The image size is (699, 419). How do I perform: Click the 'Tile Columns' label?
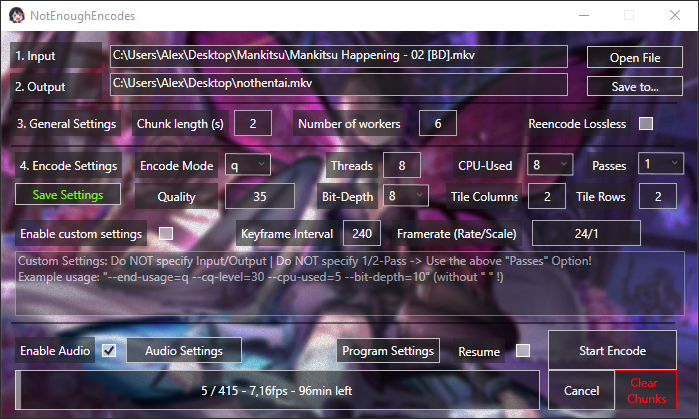[x=484, y=196]
